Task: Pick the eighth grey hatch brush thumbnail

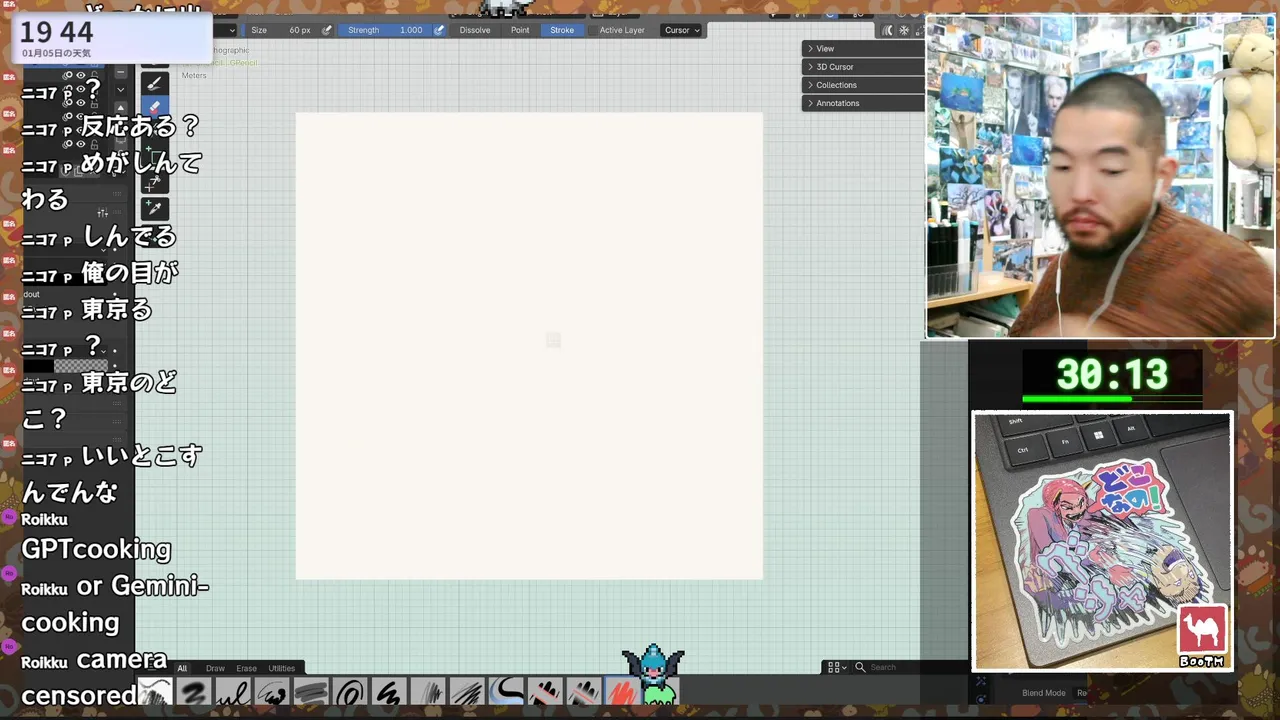Action: click(x=428, y=692)
